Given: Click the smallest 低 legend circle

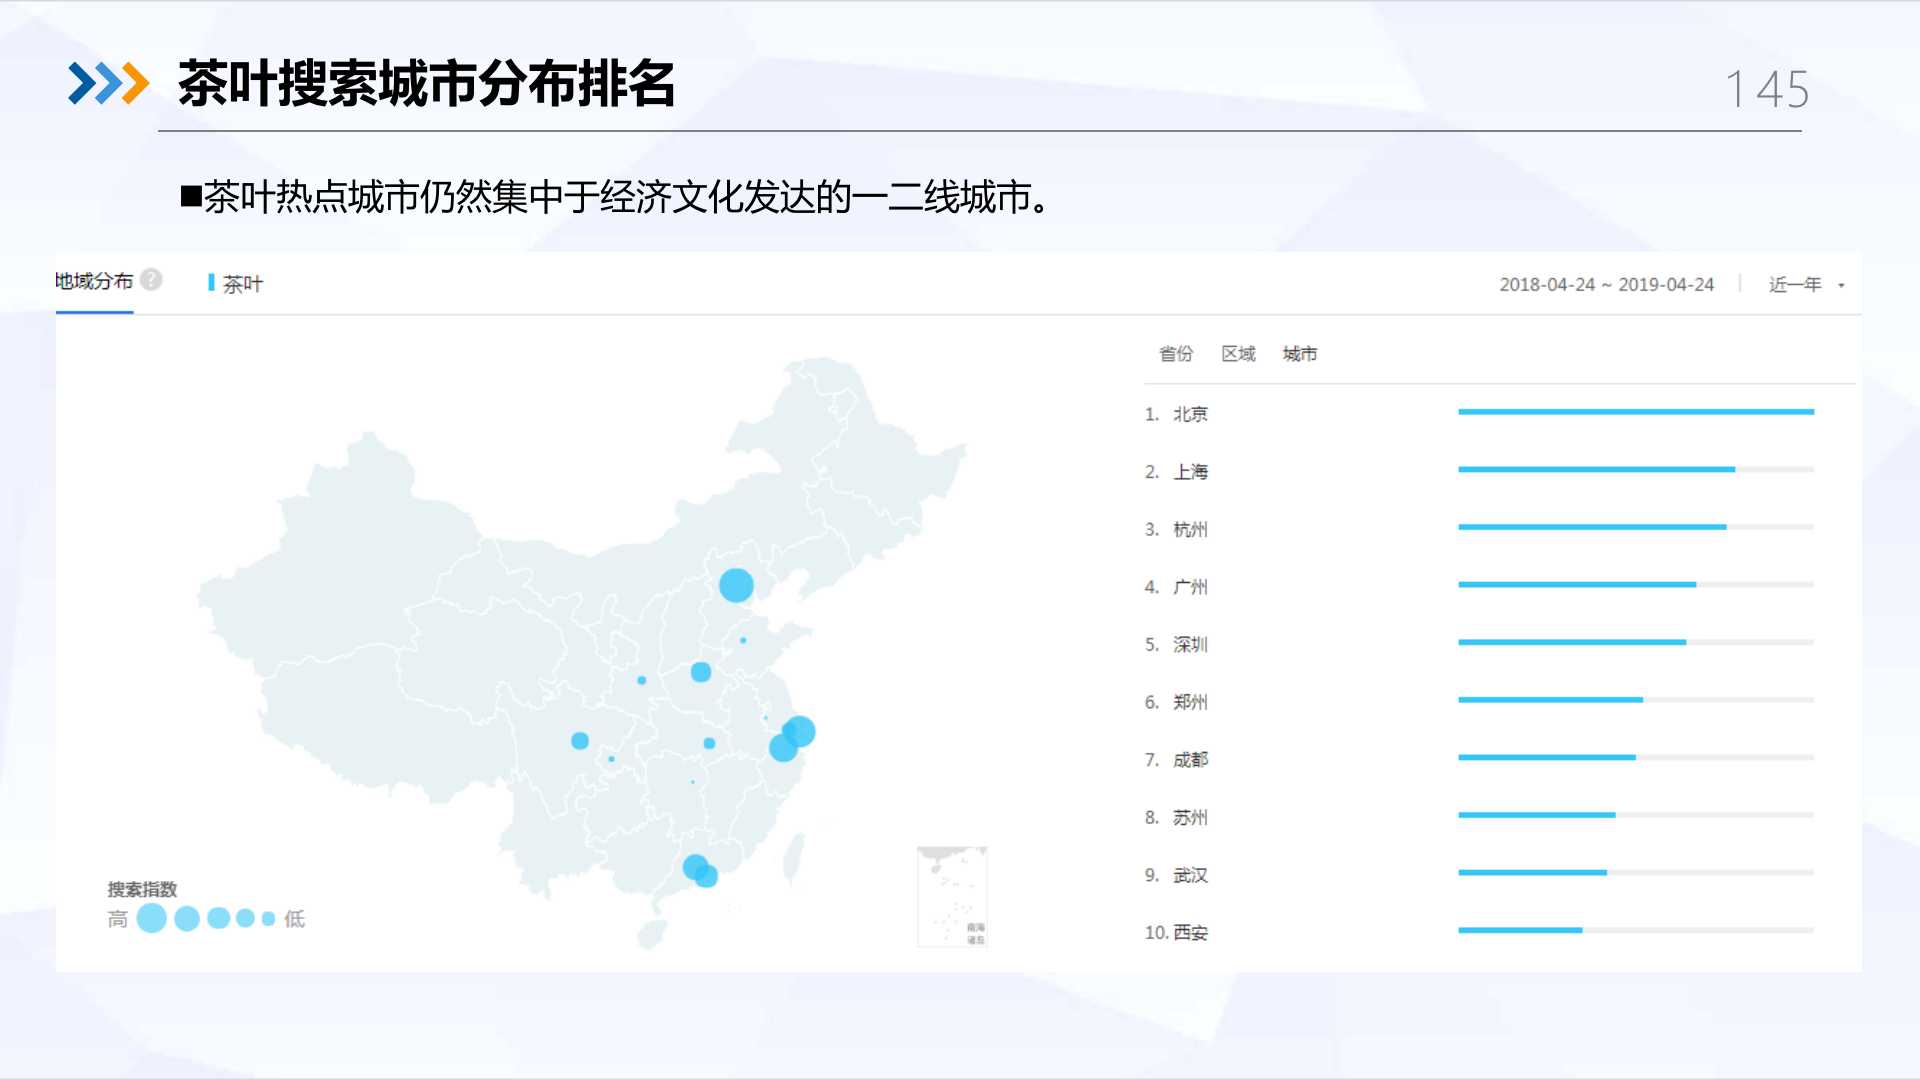Looking at the screenshot, I should [x=268, y=918].
